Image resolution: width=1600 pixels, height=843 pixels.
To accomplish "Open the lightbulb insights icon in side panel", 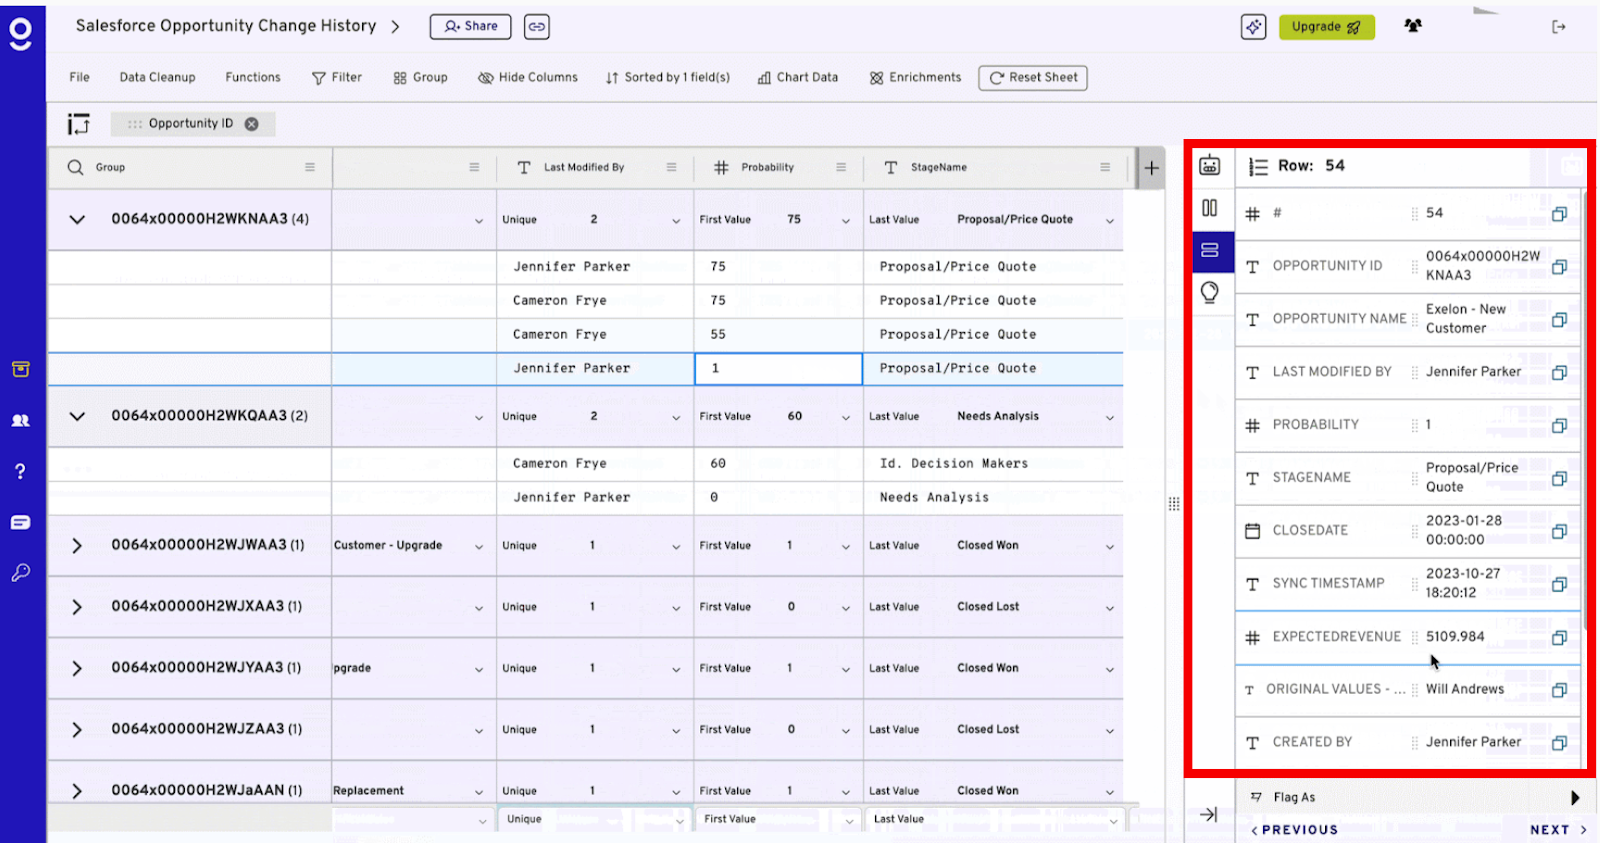I will [1209, 292].
